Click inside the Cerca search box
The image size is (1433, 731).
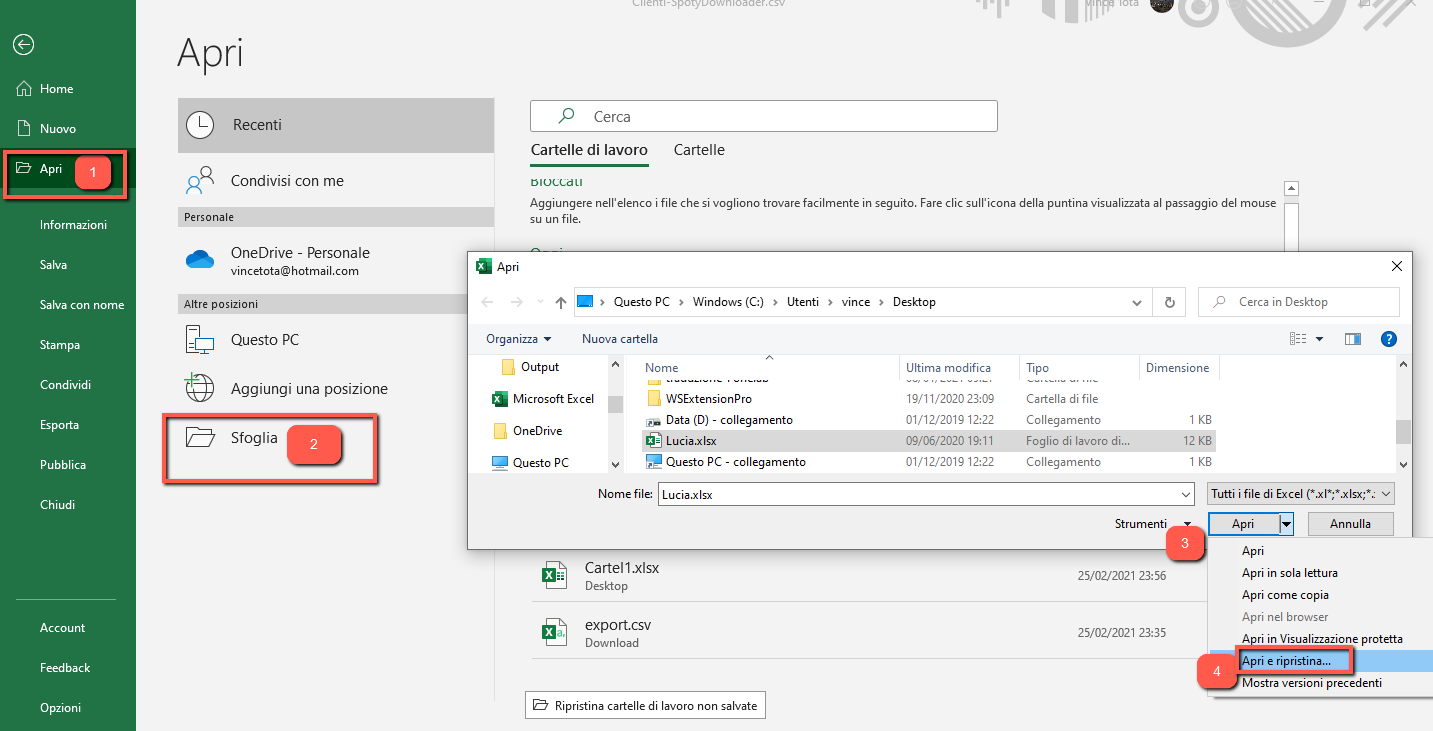(x=764, y=116)
